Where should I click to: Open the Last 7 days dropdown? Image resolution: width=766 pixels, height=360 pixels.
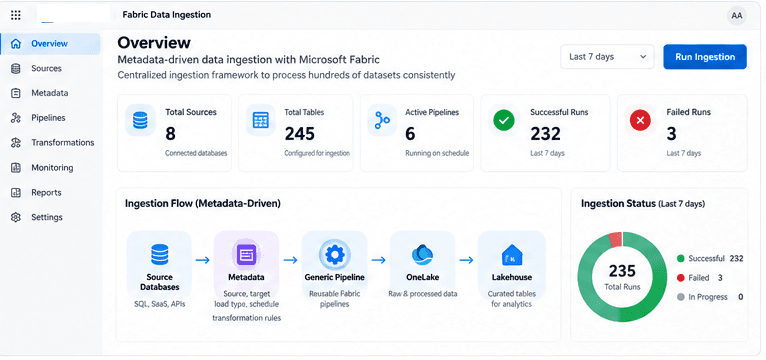(x=607, y=57)
